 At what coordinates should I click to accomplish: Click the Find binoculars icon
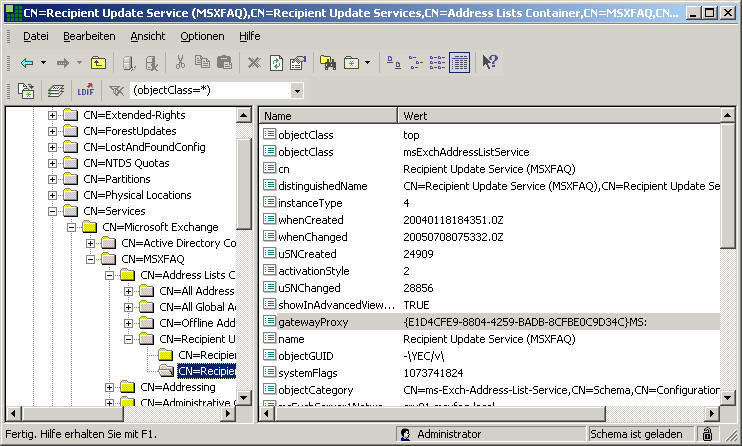(x=328, y=62)
